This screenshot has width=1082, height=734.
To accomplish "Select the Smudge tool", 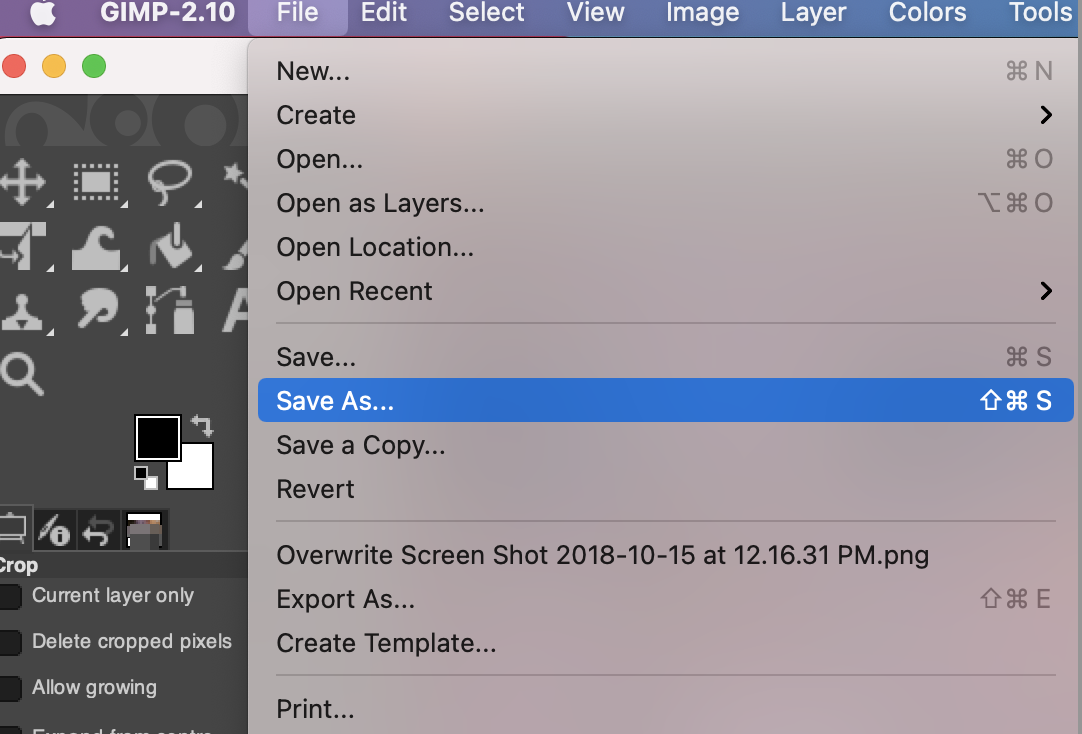I will (97, 310).
